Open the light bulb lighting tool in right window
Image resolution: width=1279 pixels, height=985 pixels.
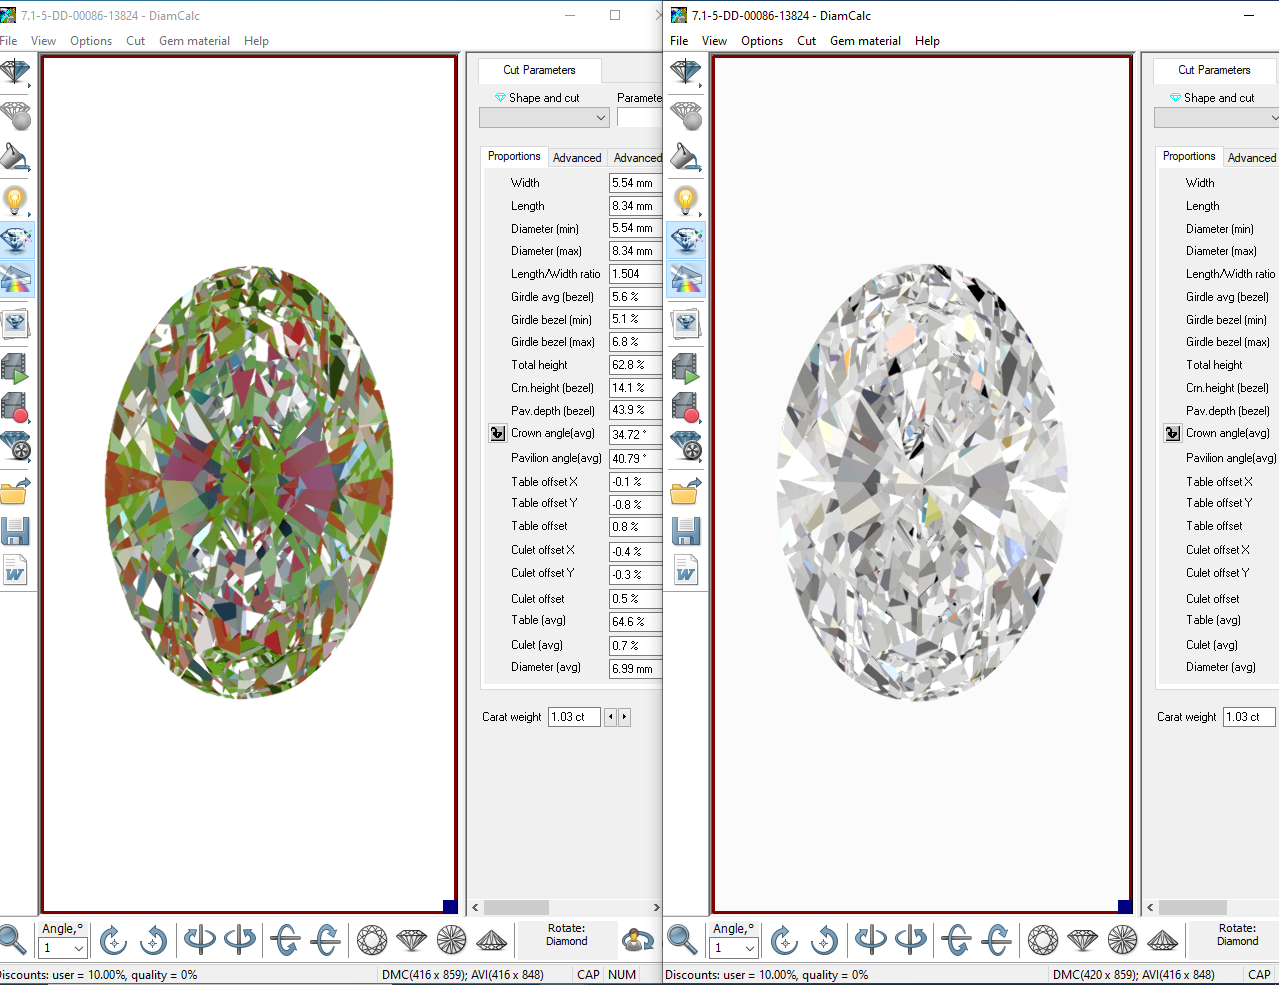(686, 200)
